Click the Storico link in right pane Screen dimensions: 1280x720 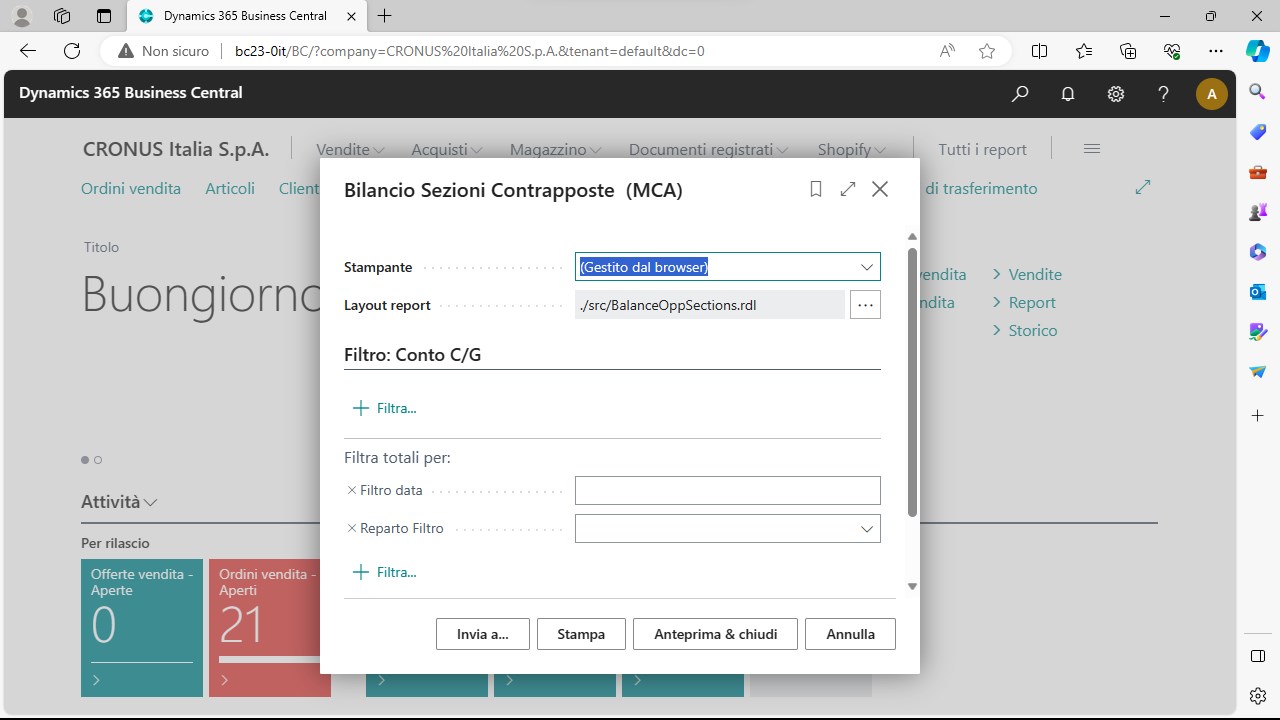point(1033,330)
